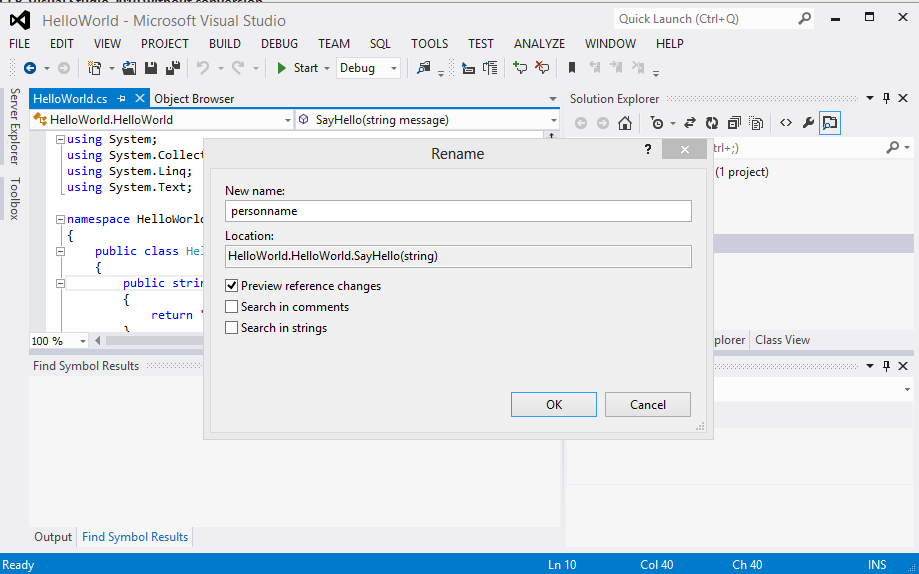Open the BUILD menu
The height and width of the screenshot is (574, 919).
pyautogui.click(x=224, y=44)
